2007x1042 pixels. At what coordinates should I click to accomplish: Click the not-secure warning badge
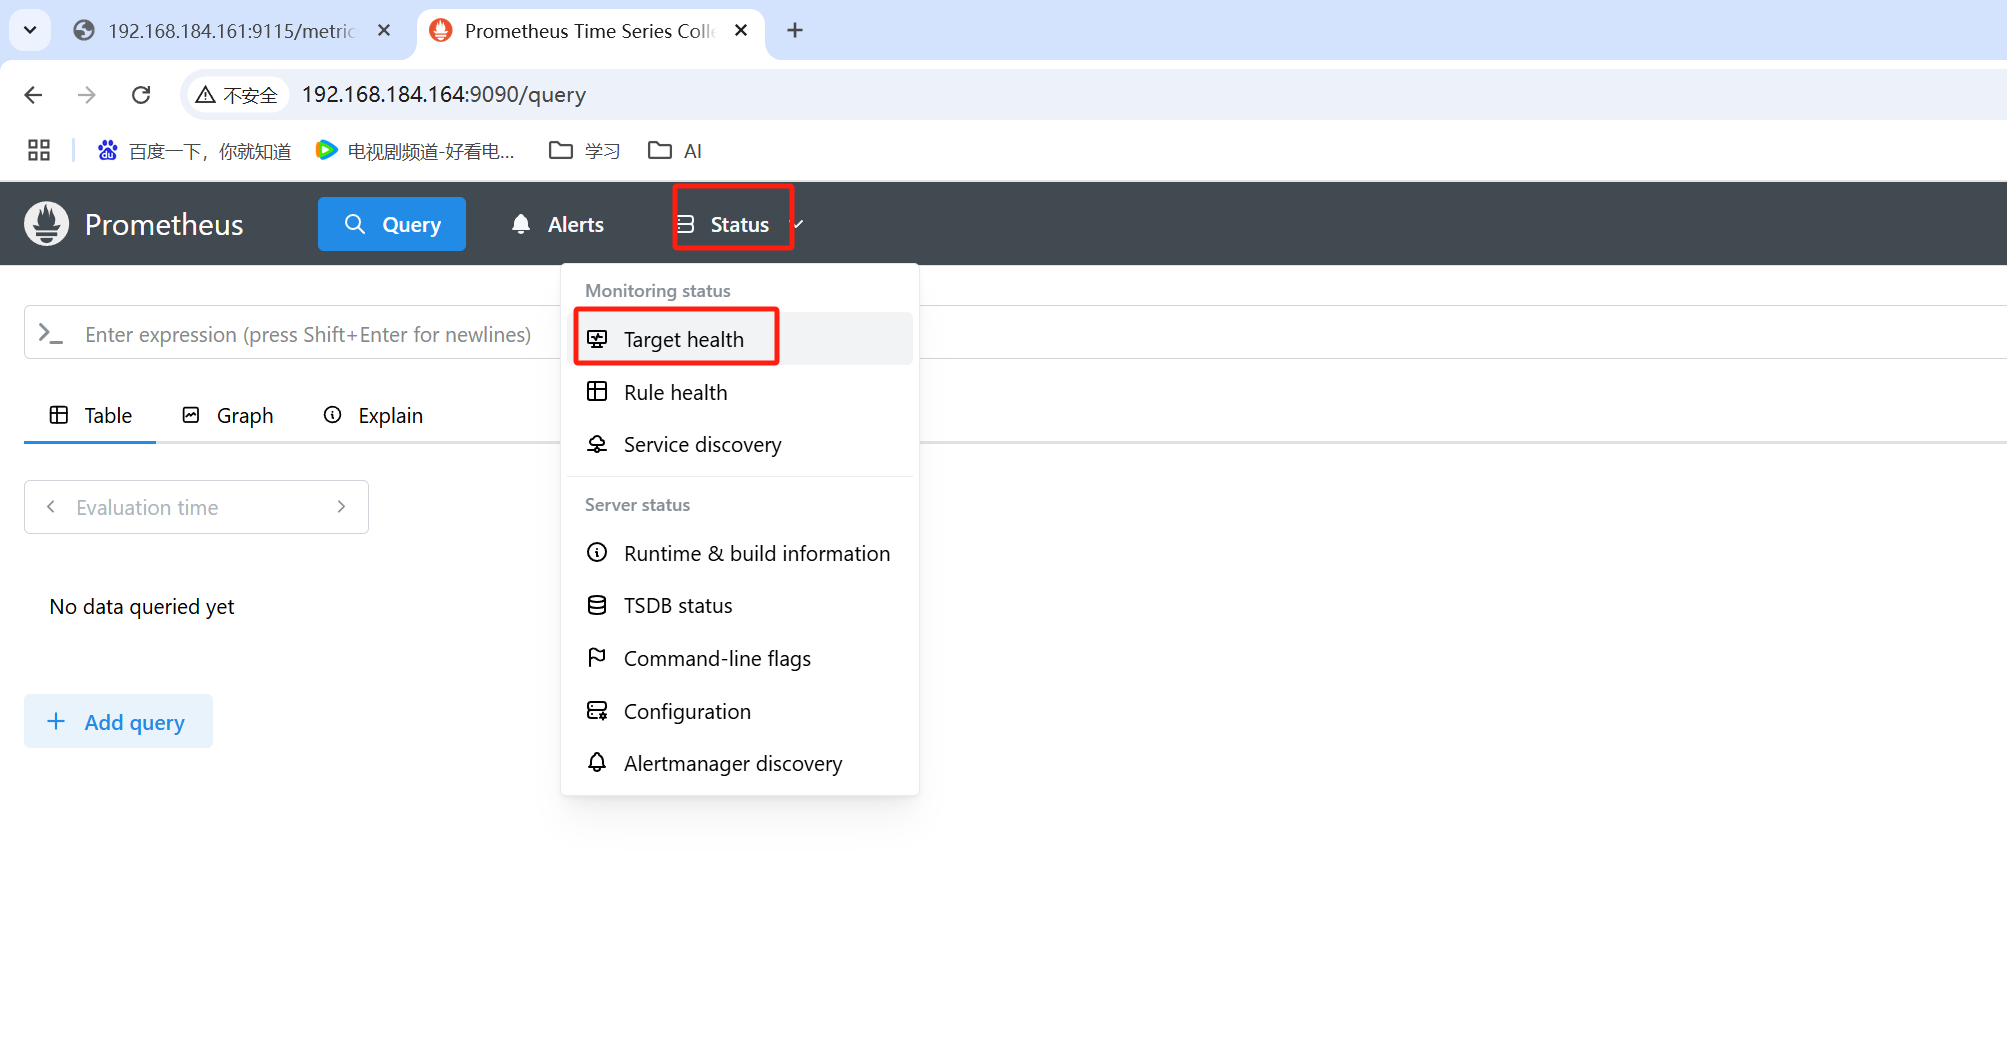click(x=237, y=95)
